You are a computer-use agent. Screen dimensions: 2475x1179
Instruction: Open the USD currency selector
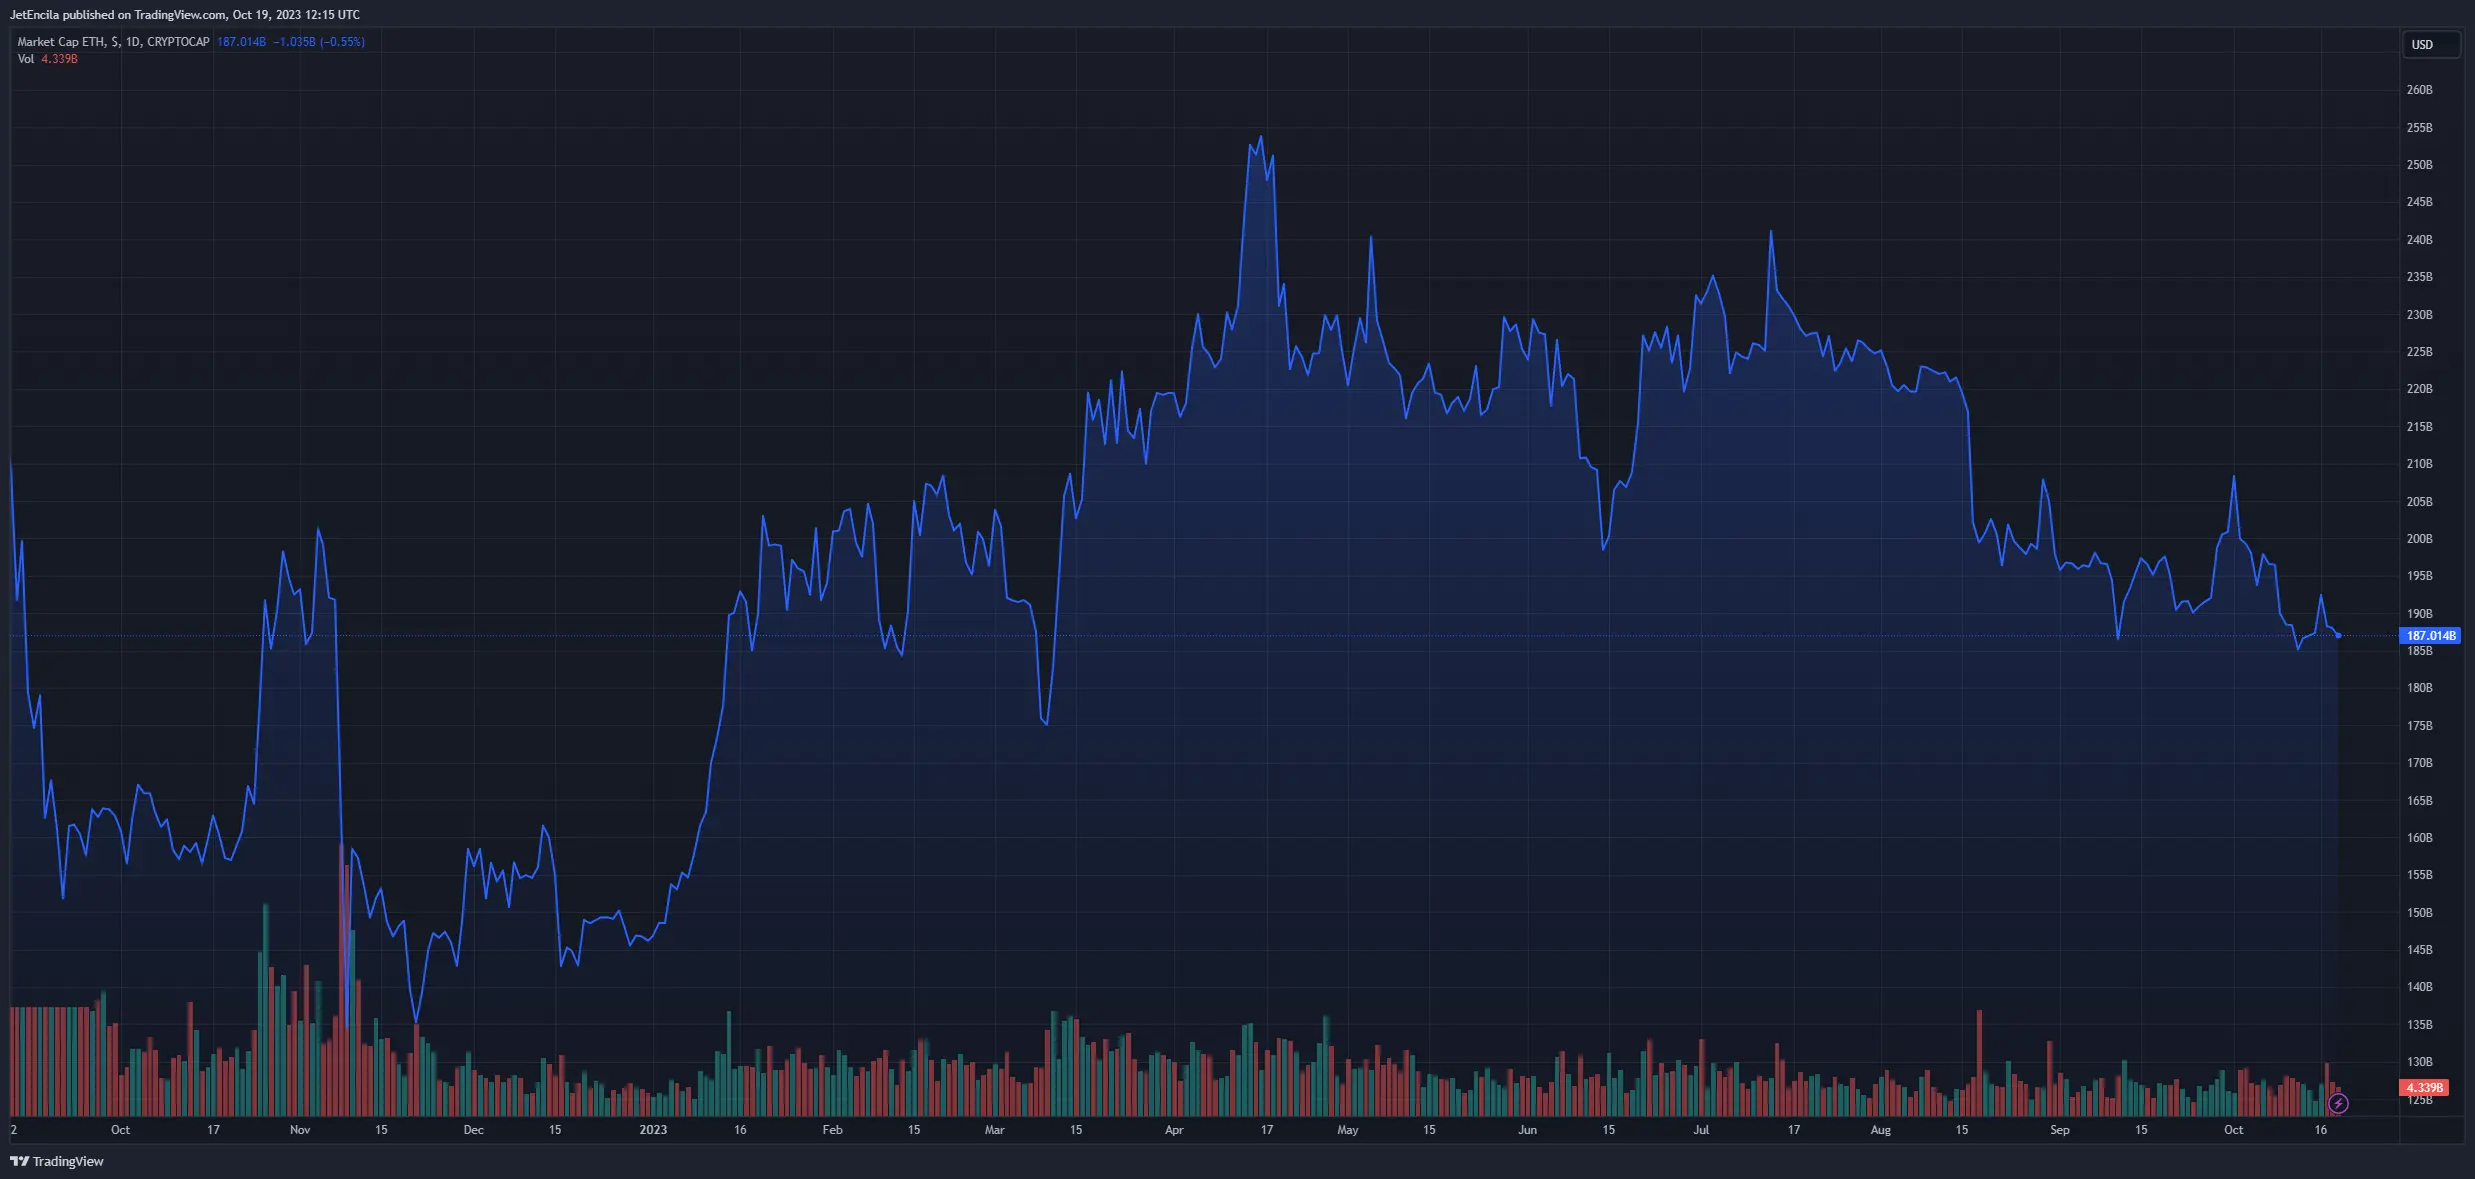(x=2430, y=45)
